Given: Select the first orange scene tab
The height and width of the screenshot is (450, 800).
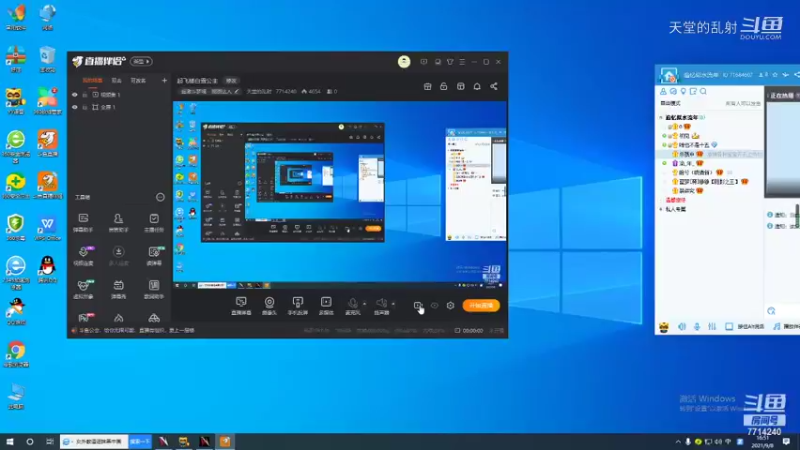Looking at the screenshot, I should (92, 81).
